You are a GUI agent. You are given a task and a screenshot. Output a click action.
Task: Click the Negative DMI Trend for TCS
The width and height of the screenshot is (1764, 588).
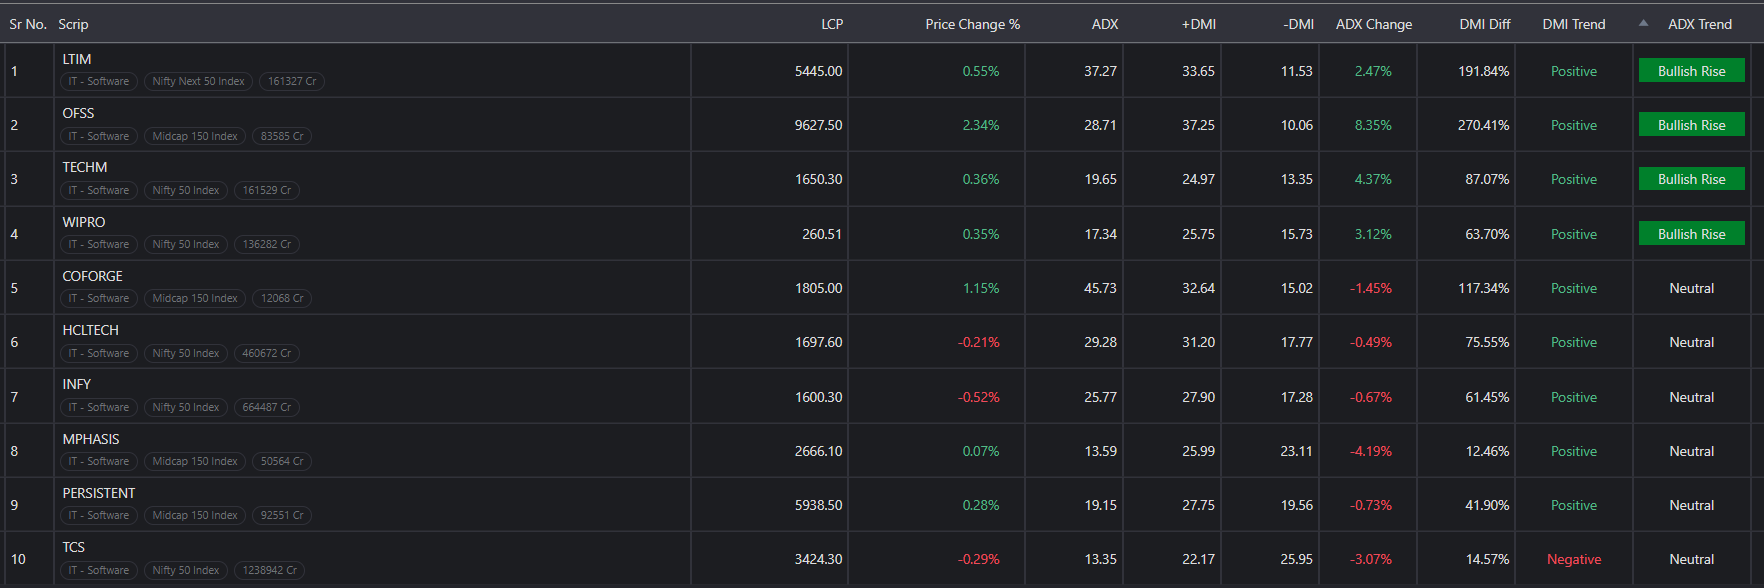[x=1574, y=559]
